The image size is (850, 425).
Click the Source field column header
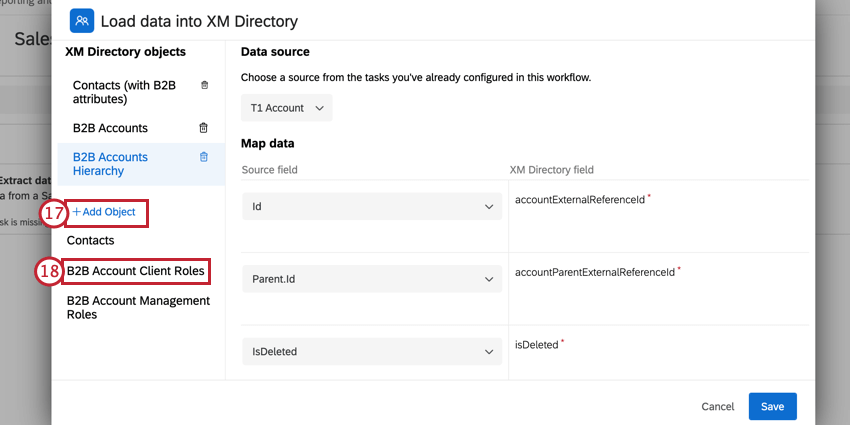(x=269, y=170)
